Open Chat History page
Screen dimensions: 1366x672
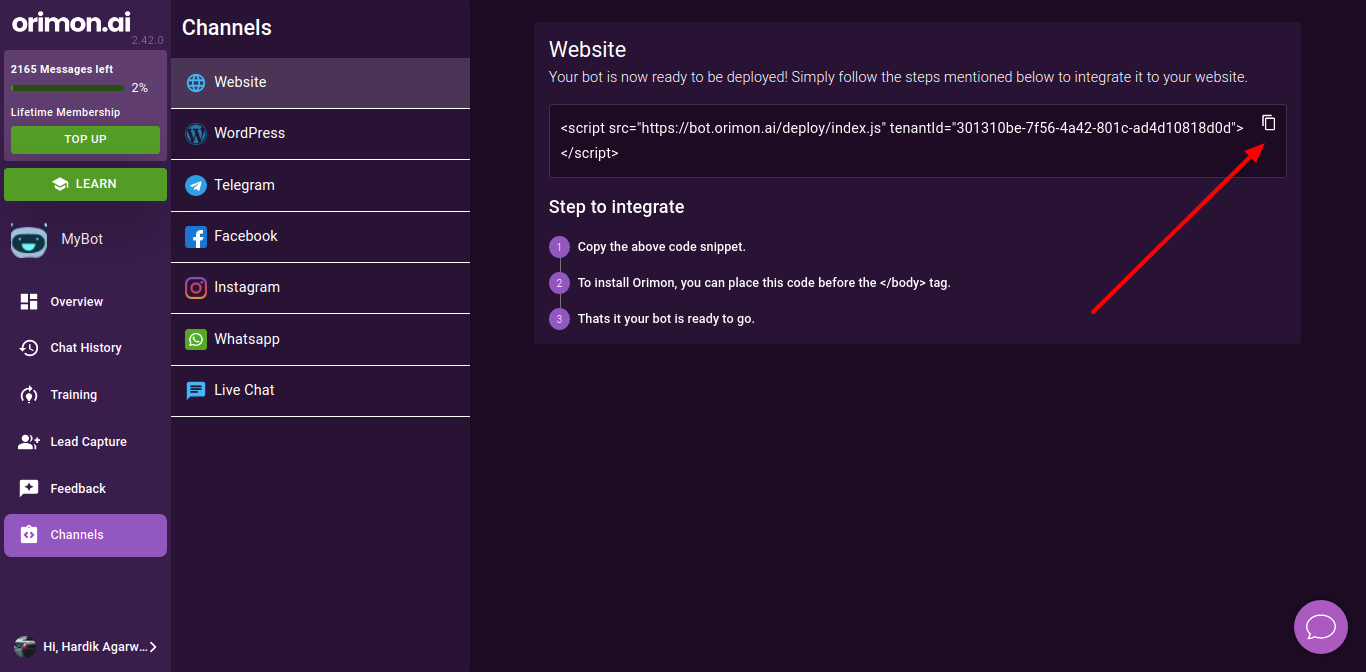[x=85, y=348]
